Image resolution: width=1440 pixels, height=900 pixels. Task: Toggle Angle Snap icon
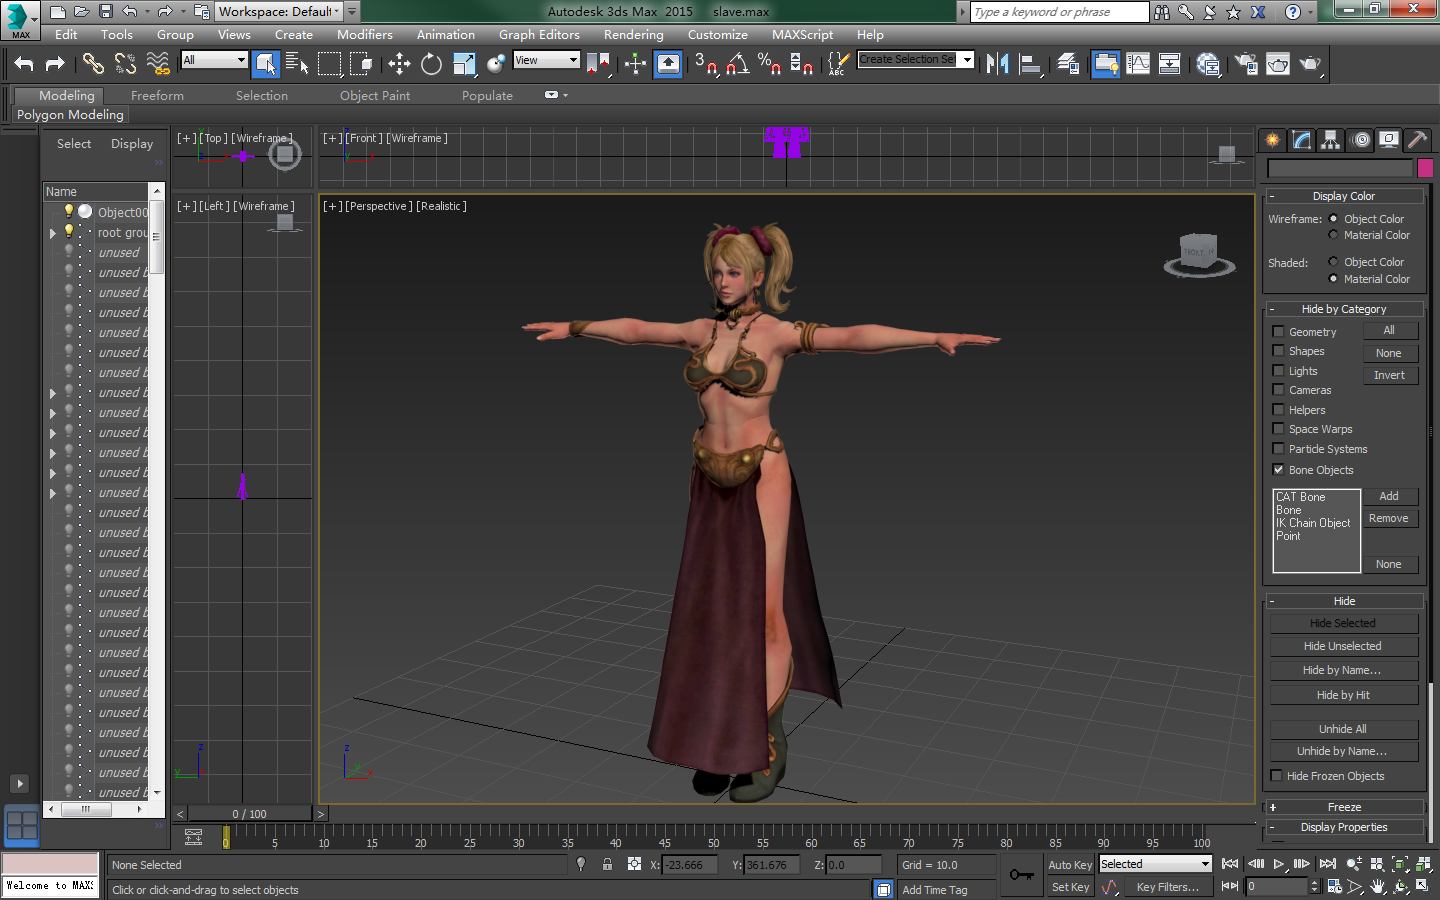(737, 64)
